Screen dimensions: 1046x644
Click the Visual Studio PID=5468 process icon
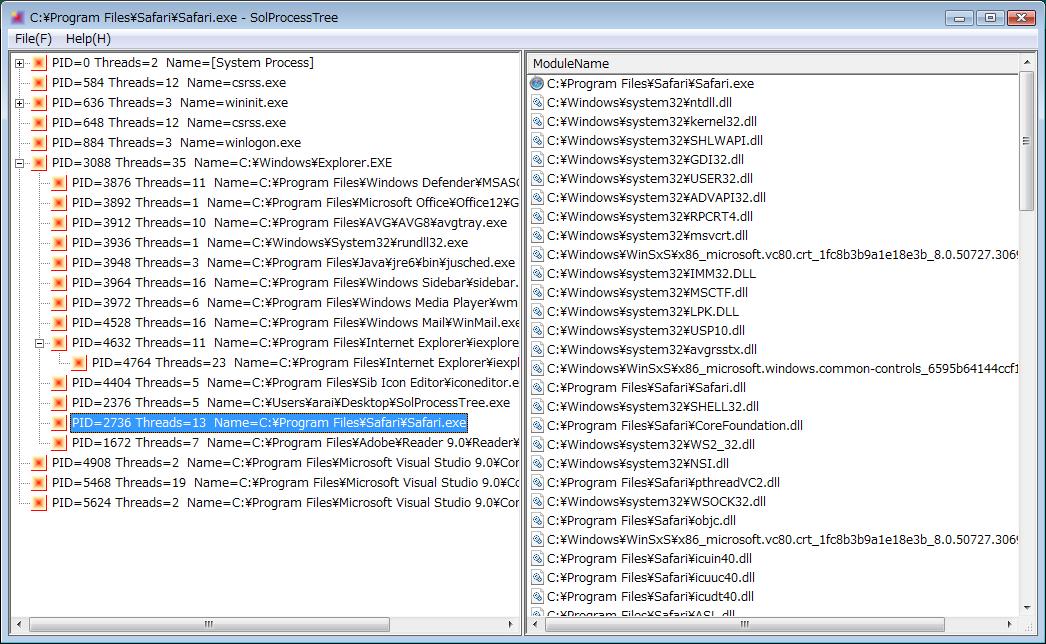click(39, 483)
